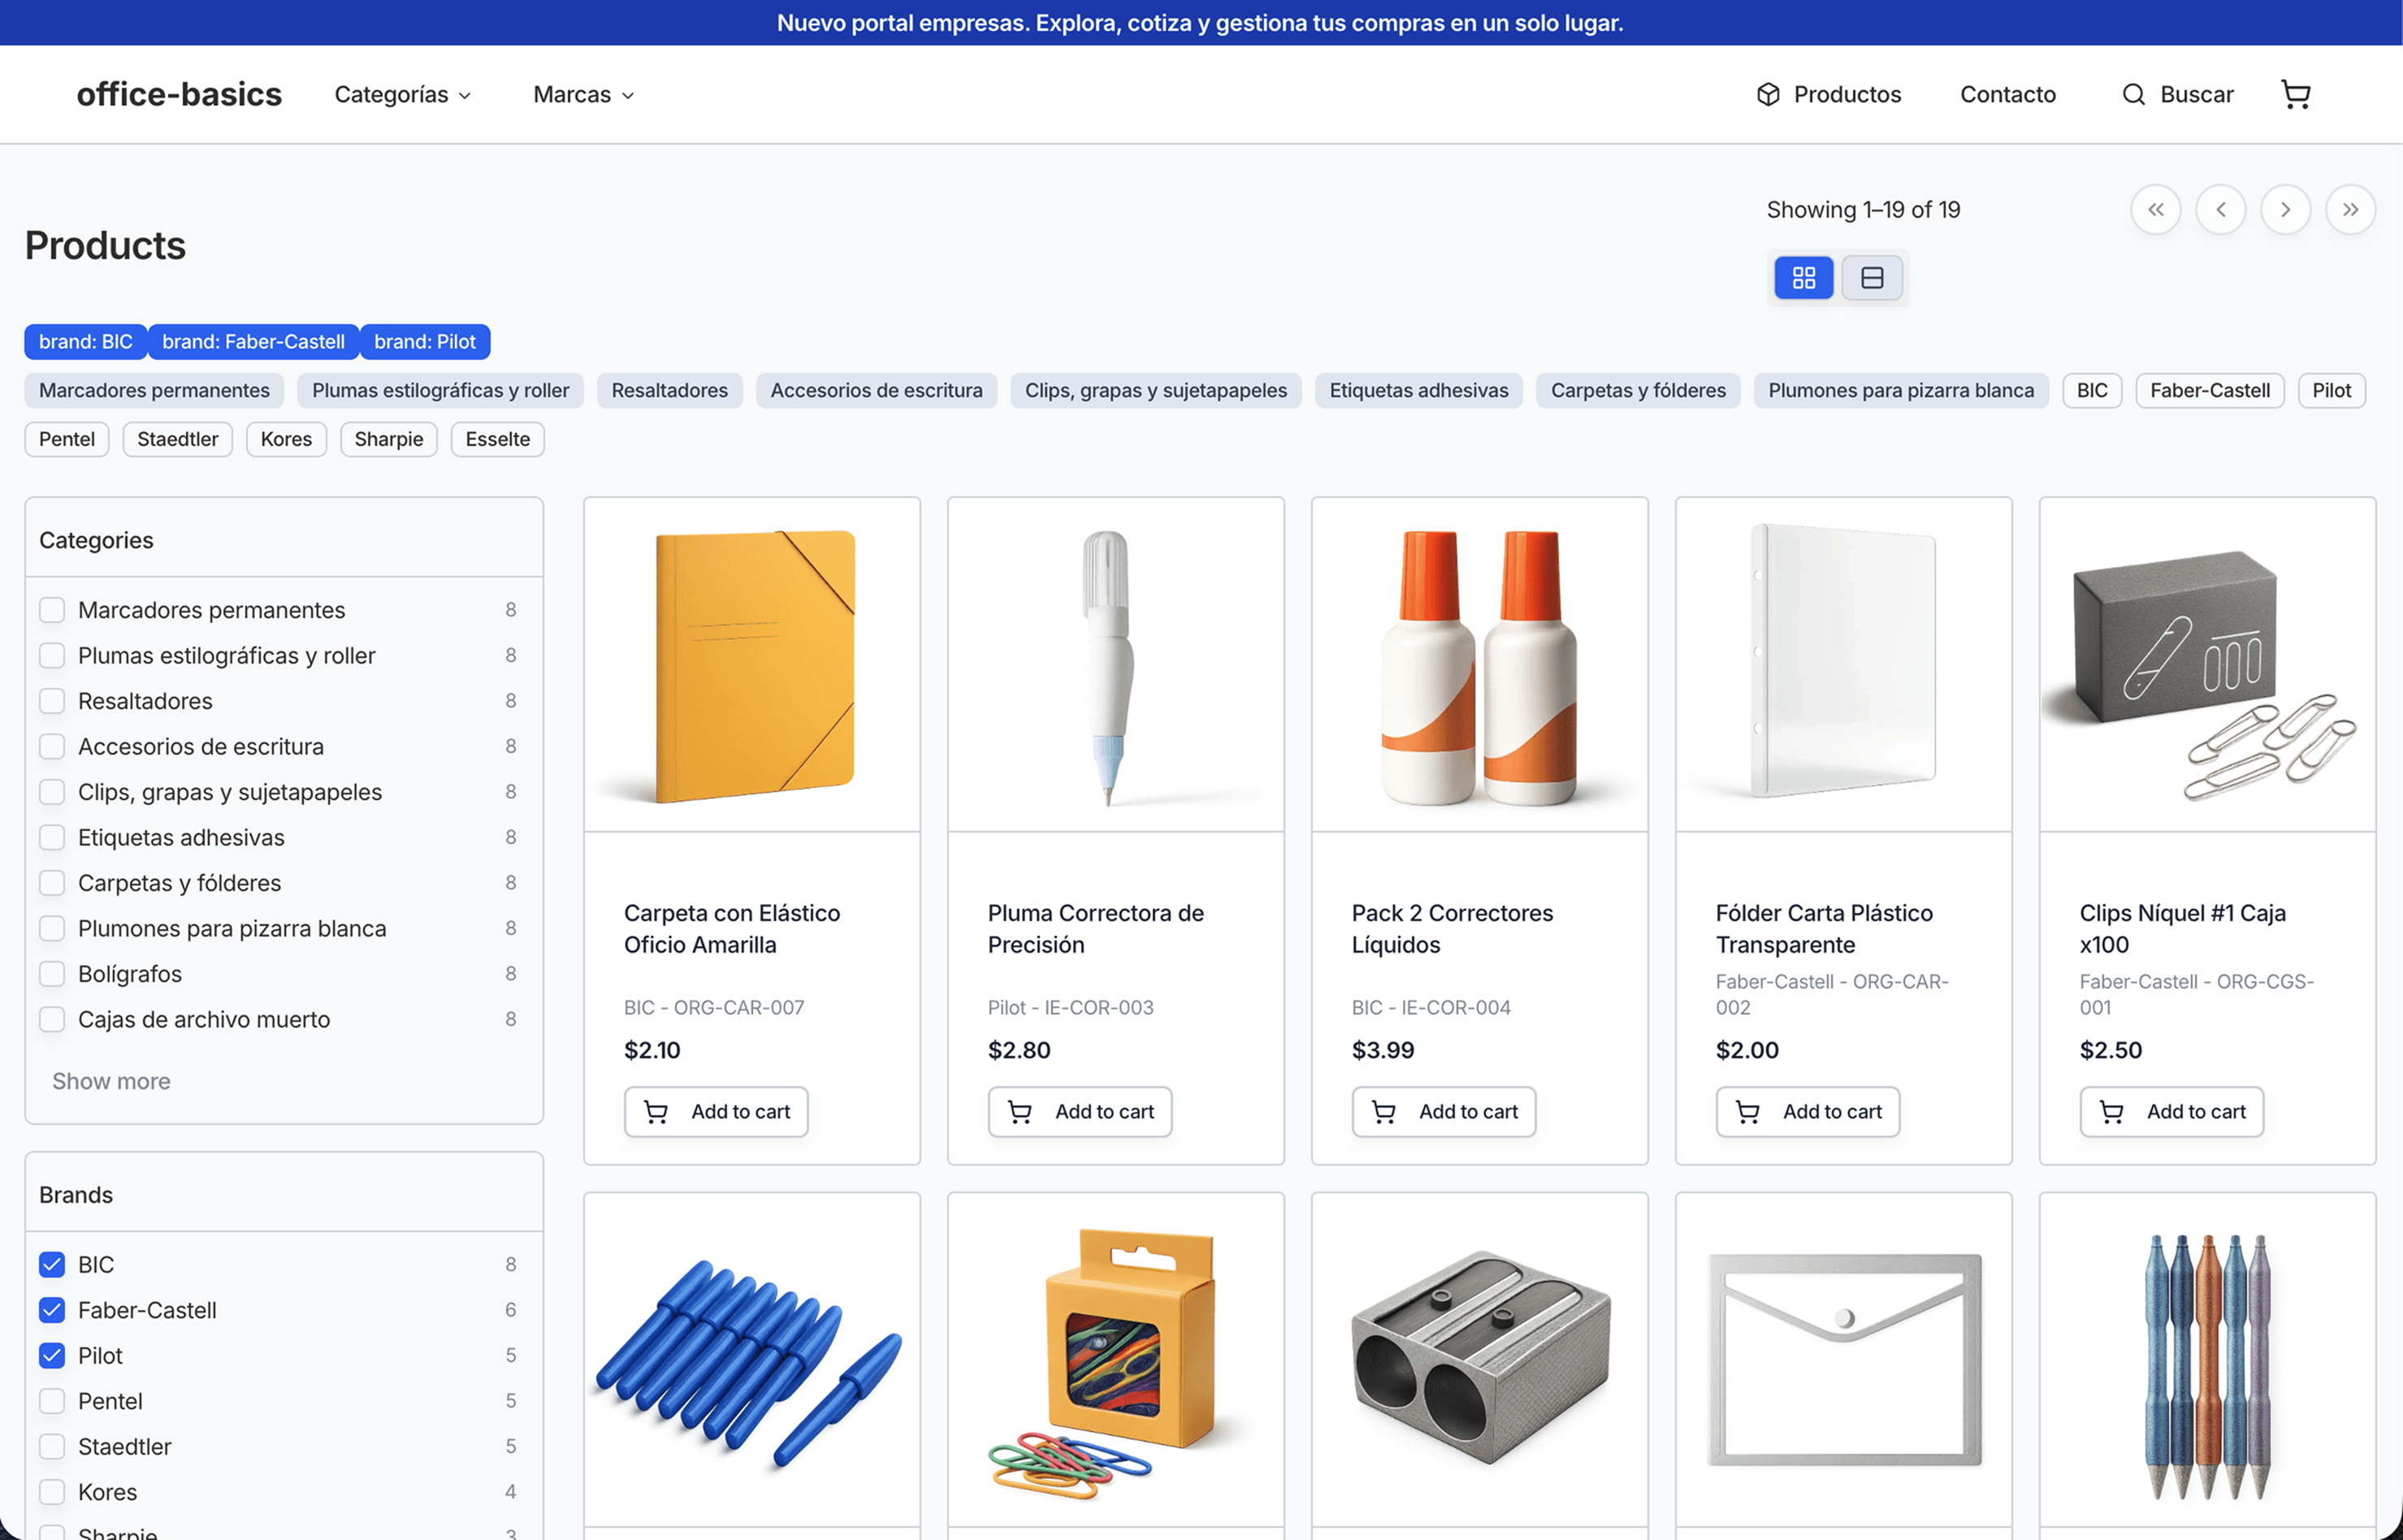Jump to the last page
This screenshot has height=1540, width=2403.
pyautogui.click(x=2351, y=209)
